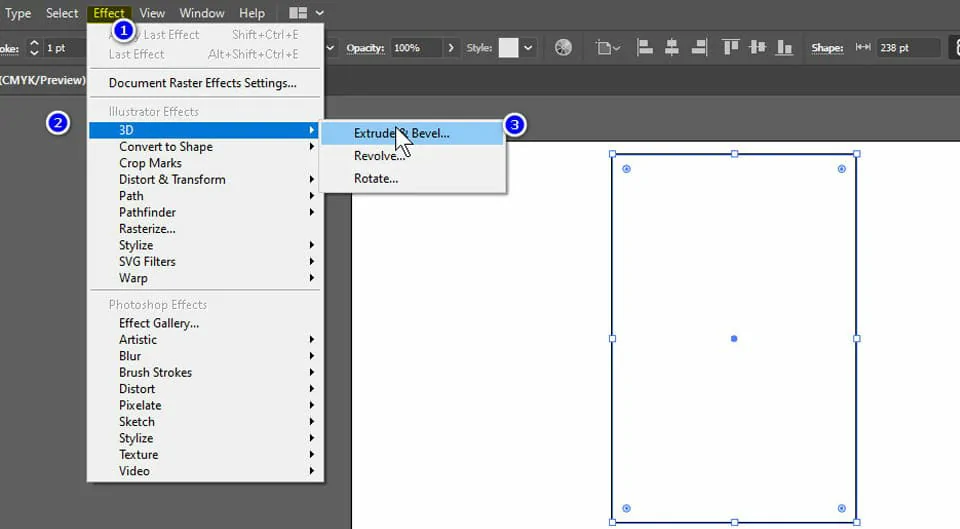This screenshot has width=960, height=529.
Task: Click Vertical Align Top icon
Action: (x=730, y=48)
